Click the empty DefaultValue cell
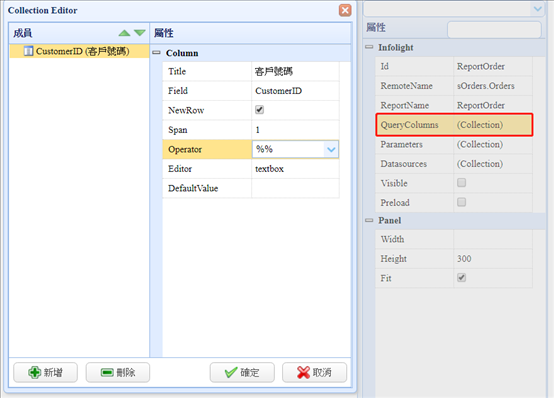This screenshot has height=398, width=554. (295, 188)
